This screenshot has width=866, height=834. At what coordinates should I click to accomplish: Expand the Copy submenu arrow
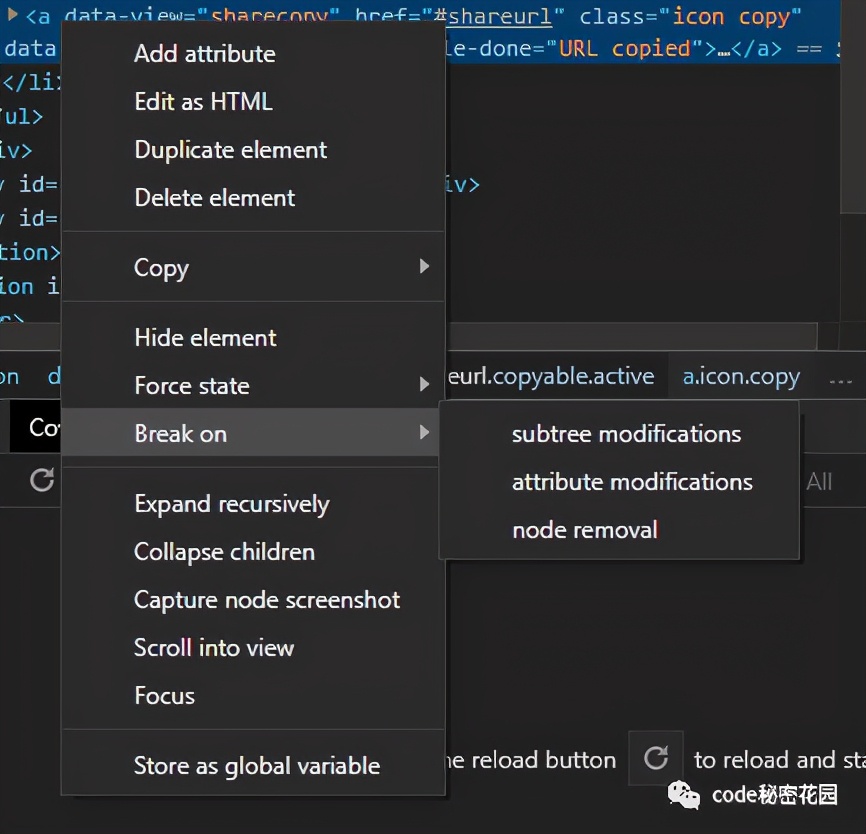424,268
